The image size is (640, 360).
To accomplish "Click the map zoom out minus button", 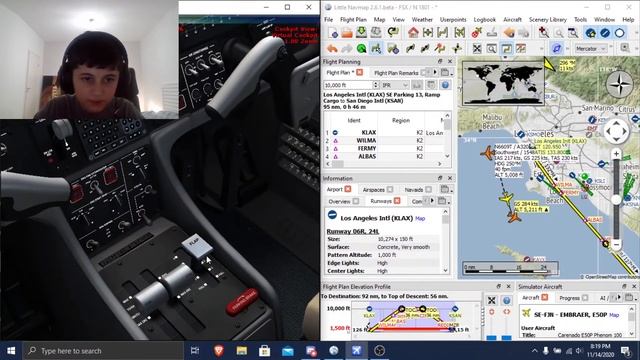I will click(x=616, y=244).
